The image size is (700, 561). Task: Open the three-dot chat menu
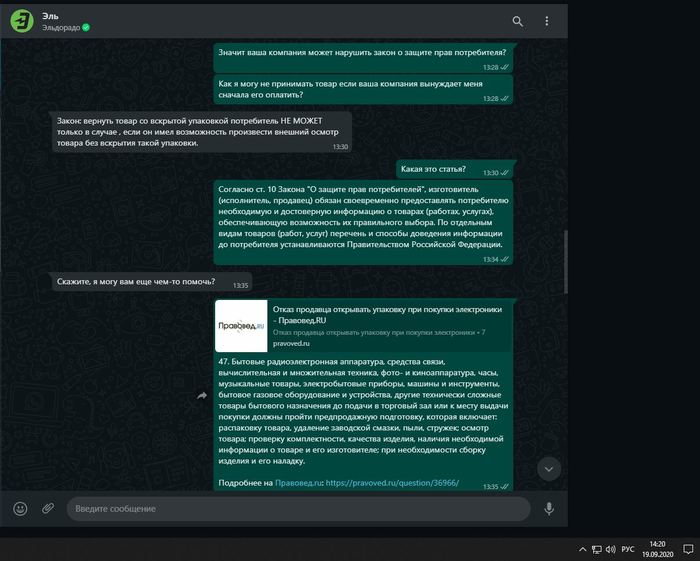click(x=546, y=21)
